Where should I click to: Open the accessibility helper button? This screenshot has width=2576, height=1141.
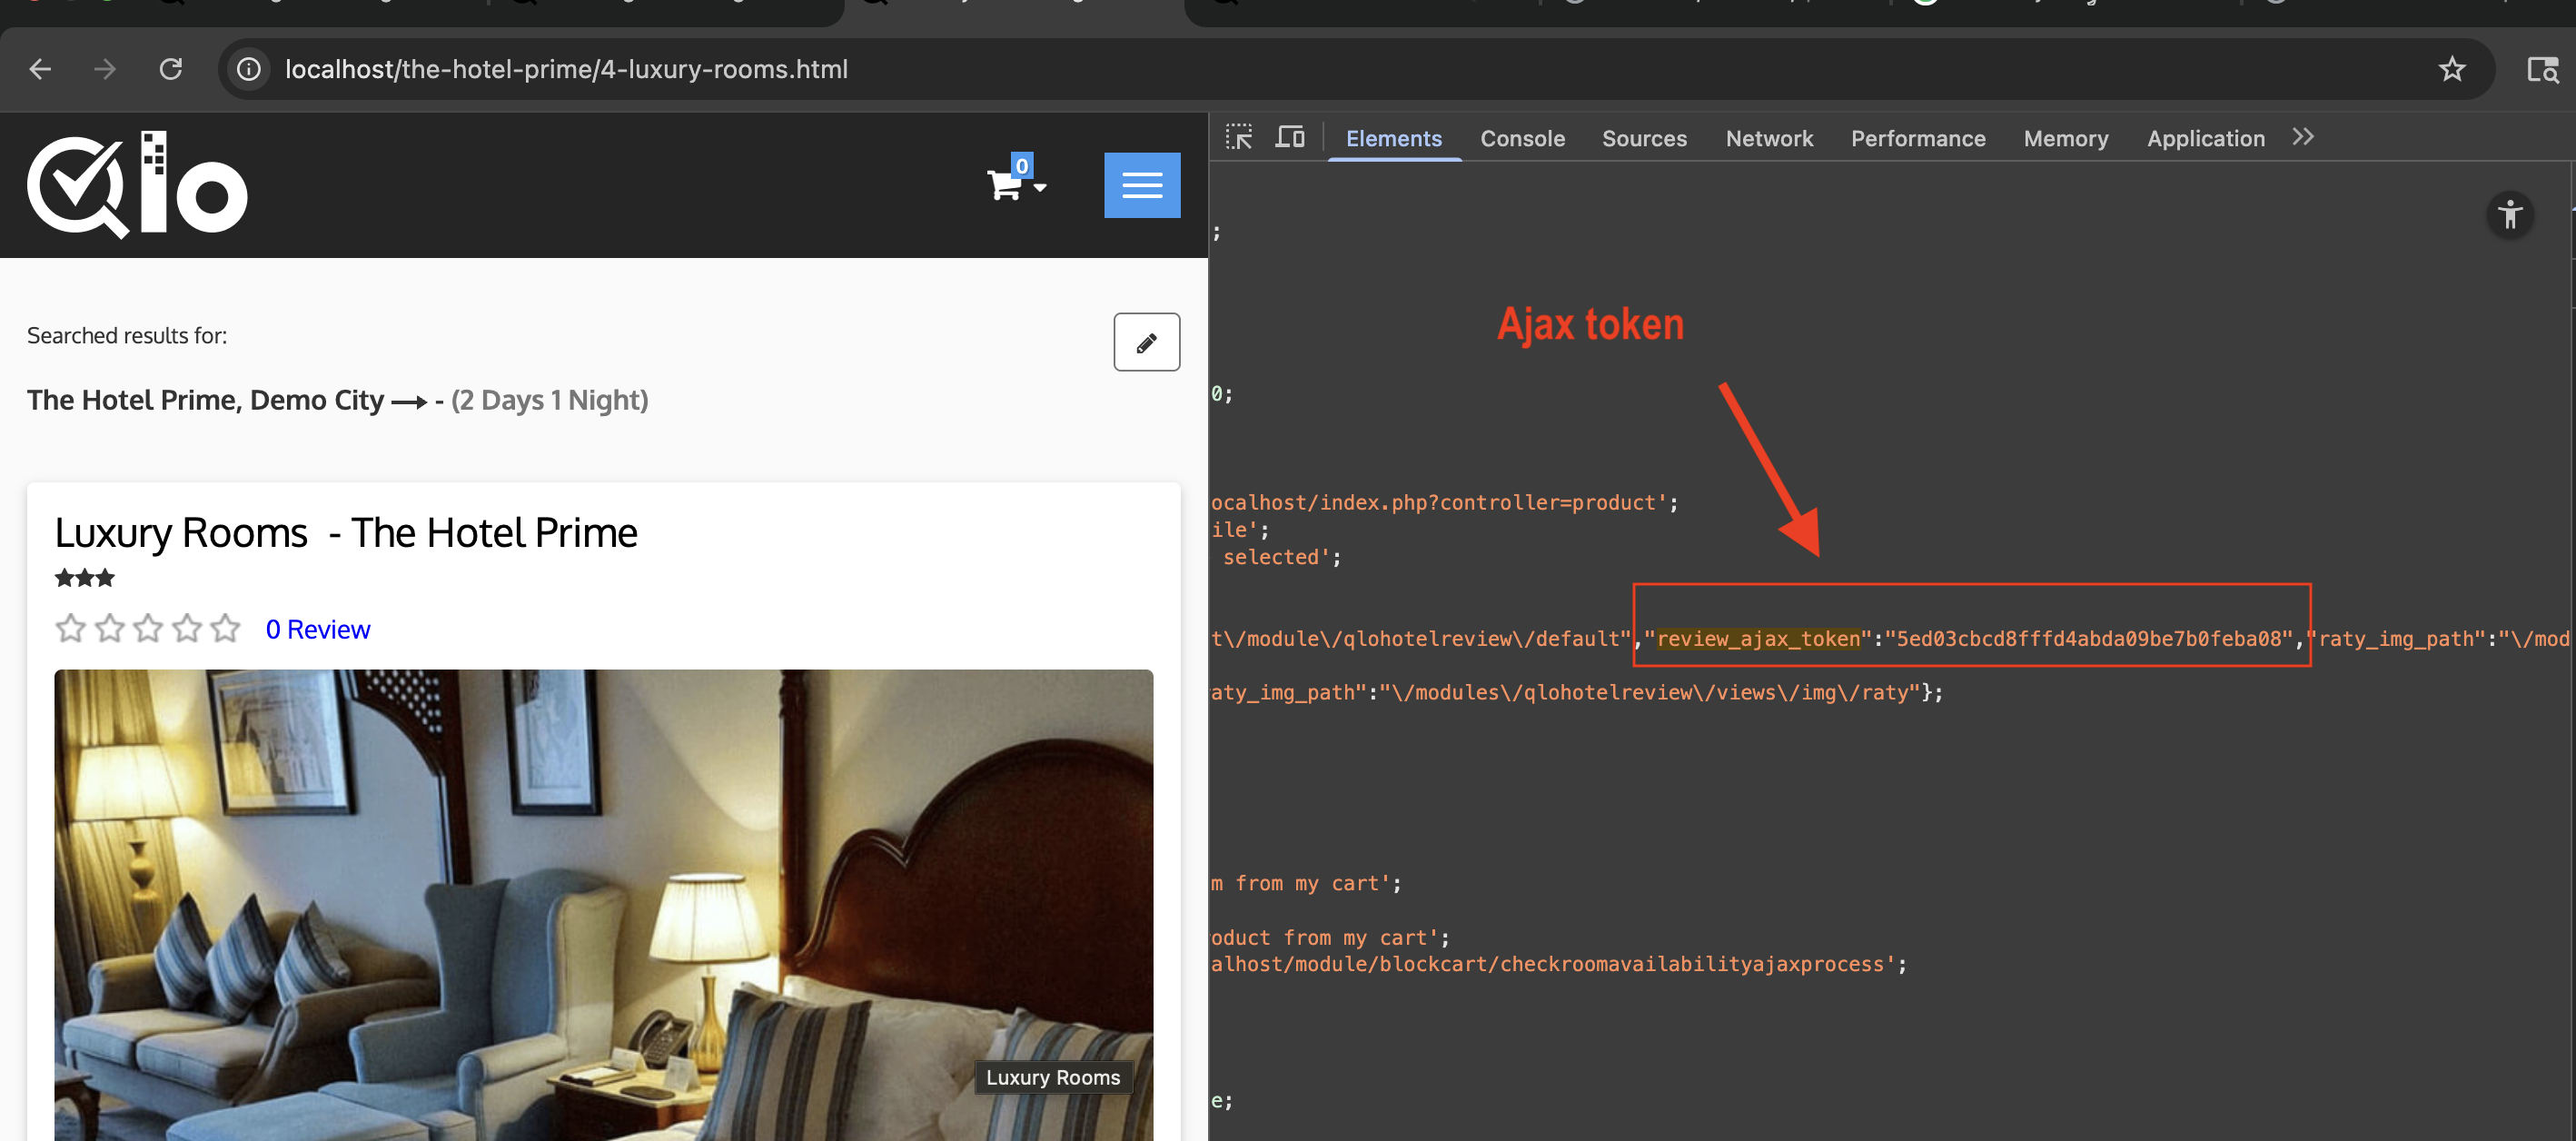pyautogui.click(x=2510, y=215)
